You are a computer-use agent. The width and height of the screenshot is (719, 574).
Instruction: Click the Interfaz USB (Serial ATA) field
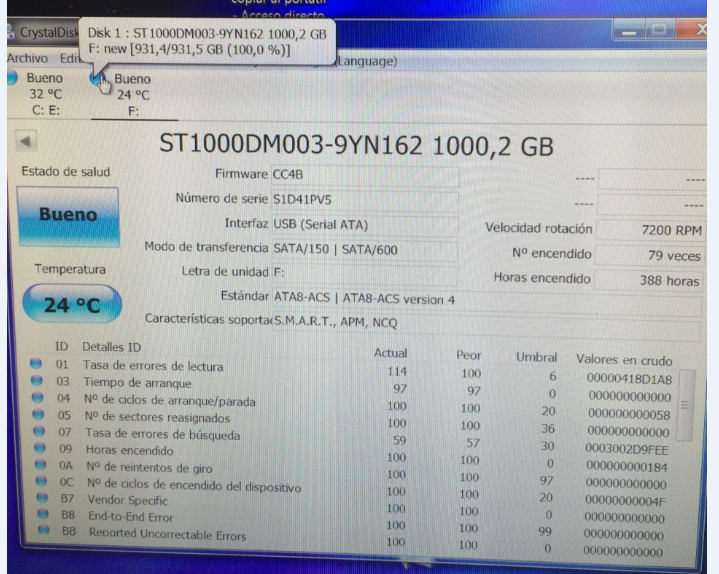coord(365,225)
